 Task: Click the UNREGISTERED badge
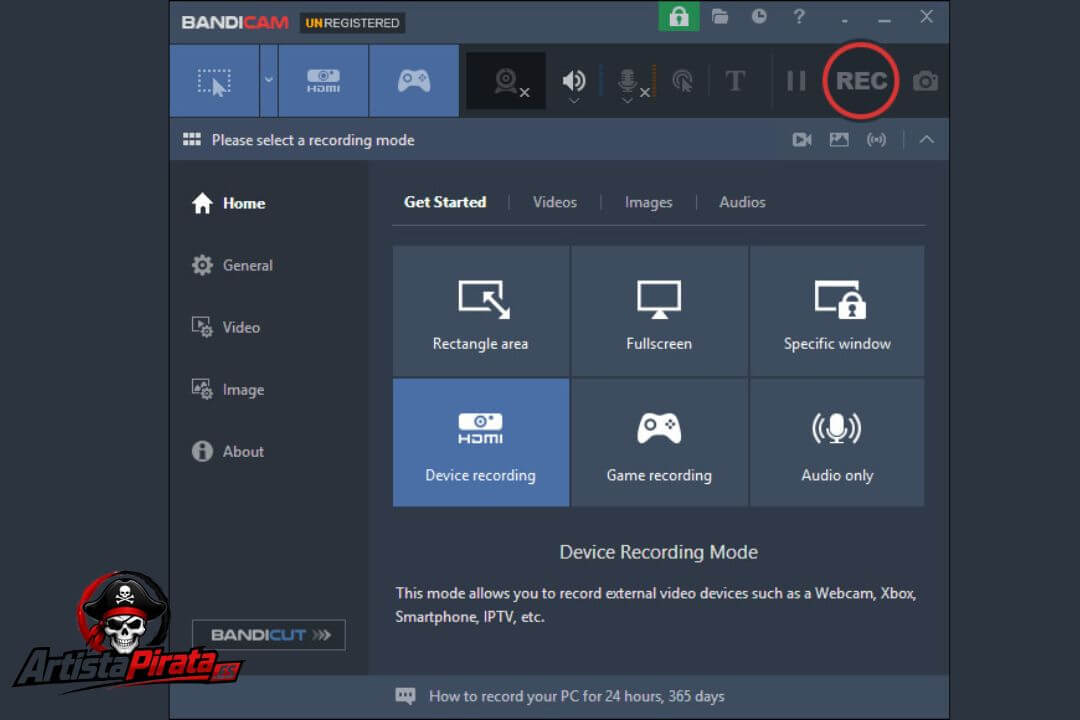click(x=352, y=23)
